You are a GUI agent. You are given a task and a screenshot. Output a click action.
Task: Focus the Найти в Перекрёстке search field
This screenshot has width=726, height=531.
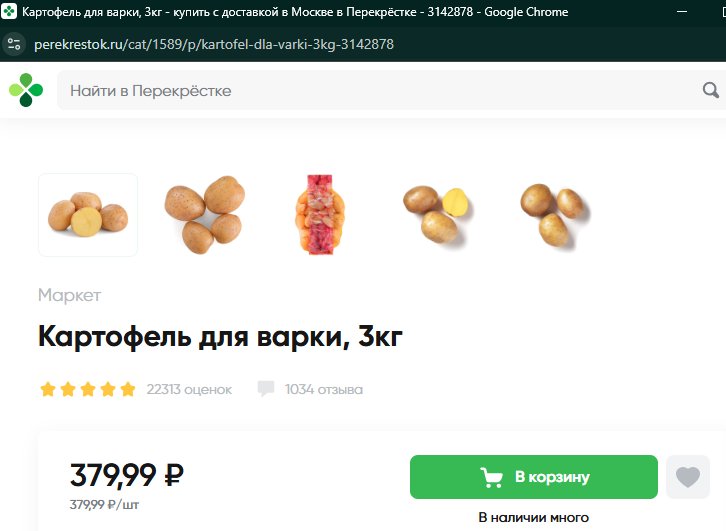coord(379,90)
